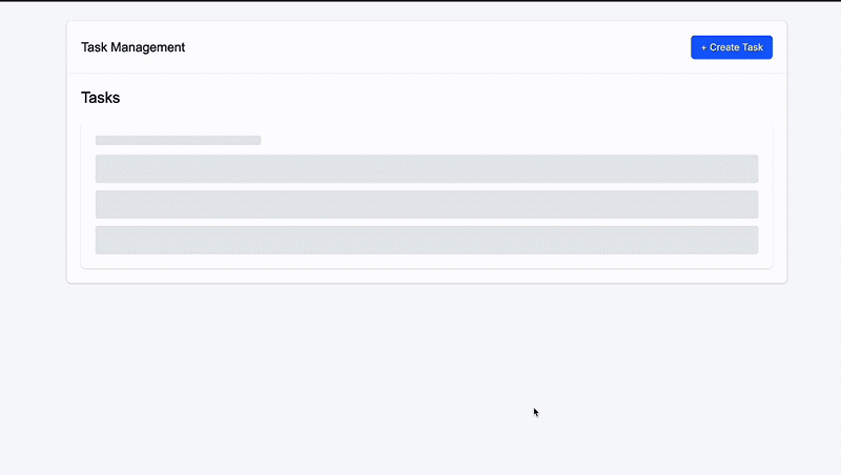Click empty header space left of Create Task

click(x=440, y=47)
